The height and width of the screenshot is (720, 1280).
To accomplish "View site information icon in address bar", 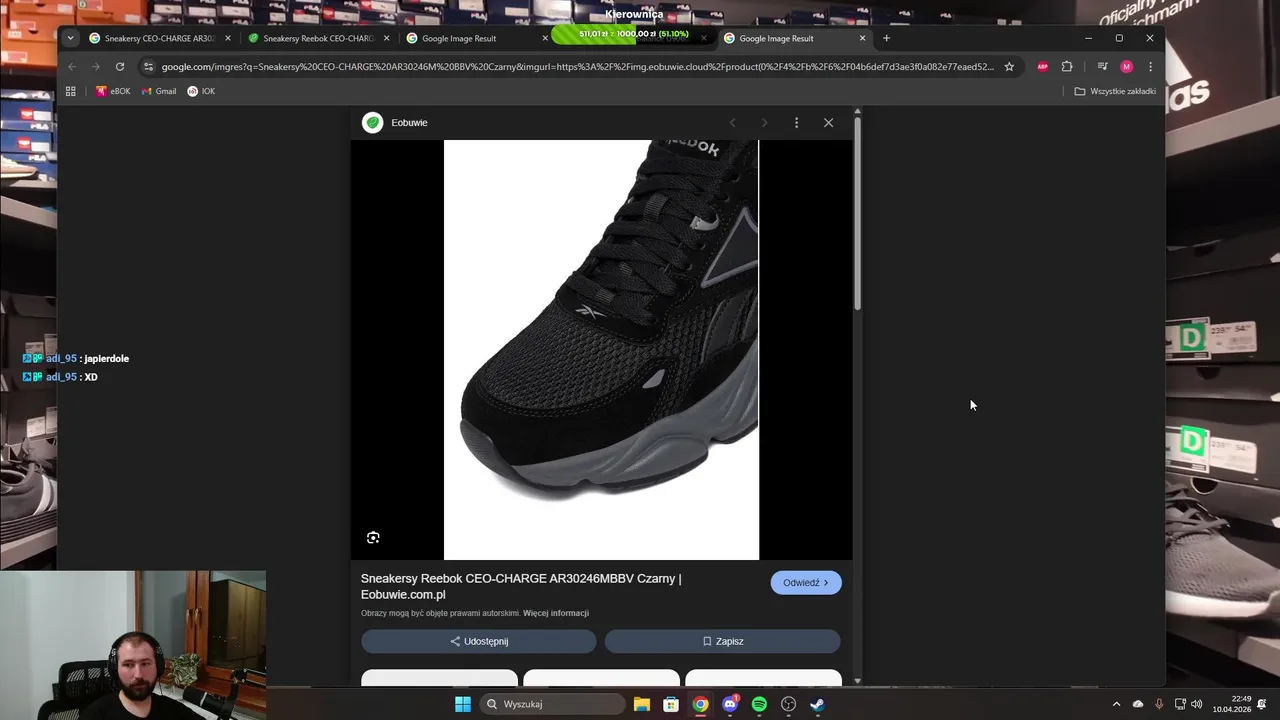I will point(148,67).
